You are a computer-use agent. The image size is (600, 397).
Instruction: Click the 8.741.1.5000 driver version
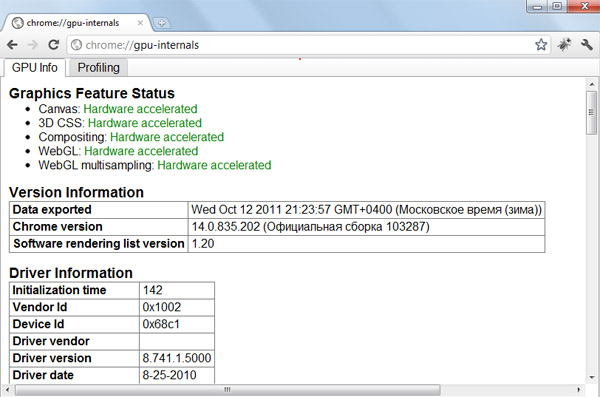tap(177, 358)
